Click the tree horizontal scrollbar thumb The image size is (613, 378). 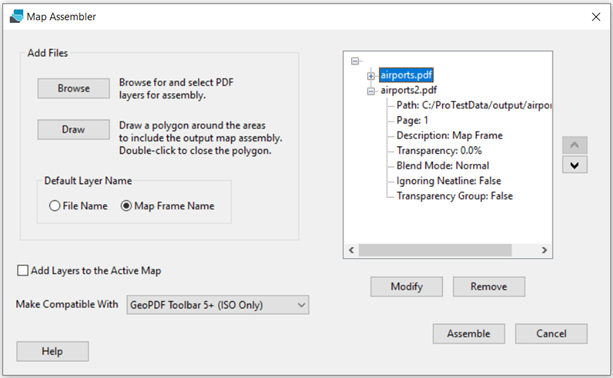pos(435,250)
